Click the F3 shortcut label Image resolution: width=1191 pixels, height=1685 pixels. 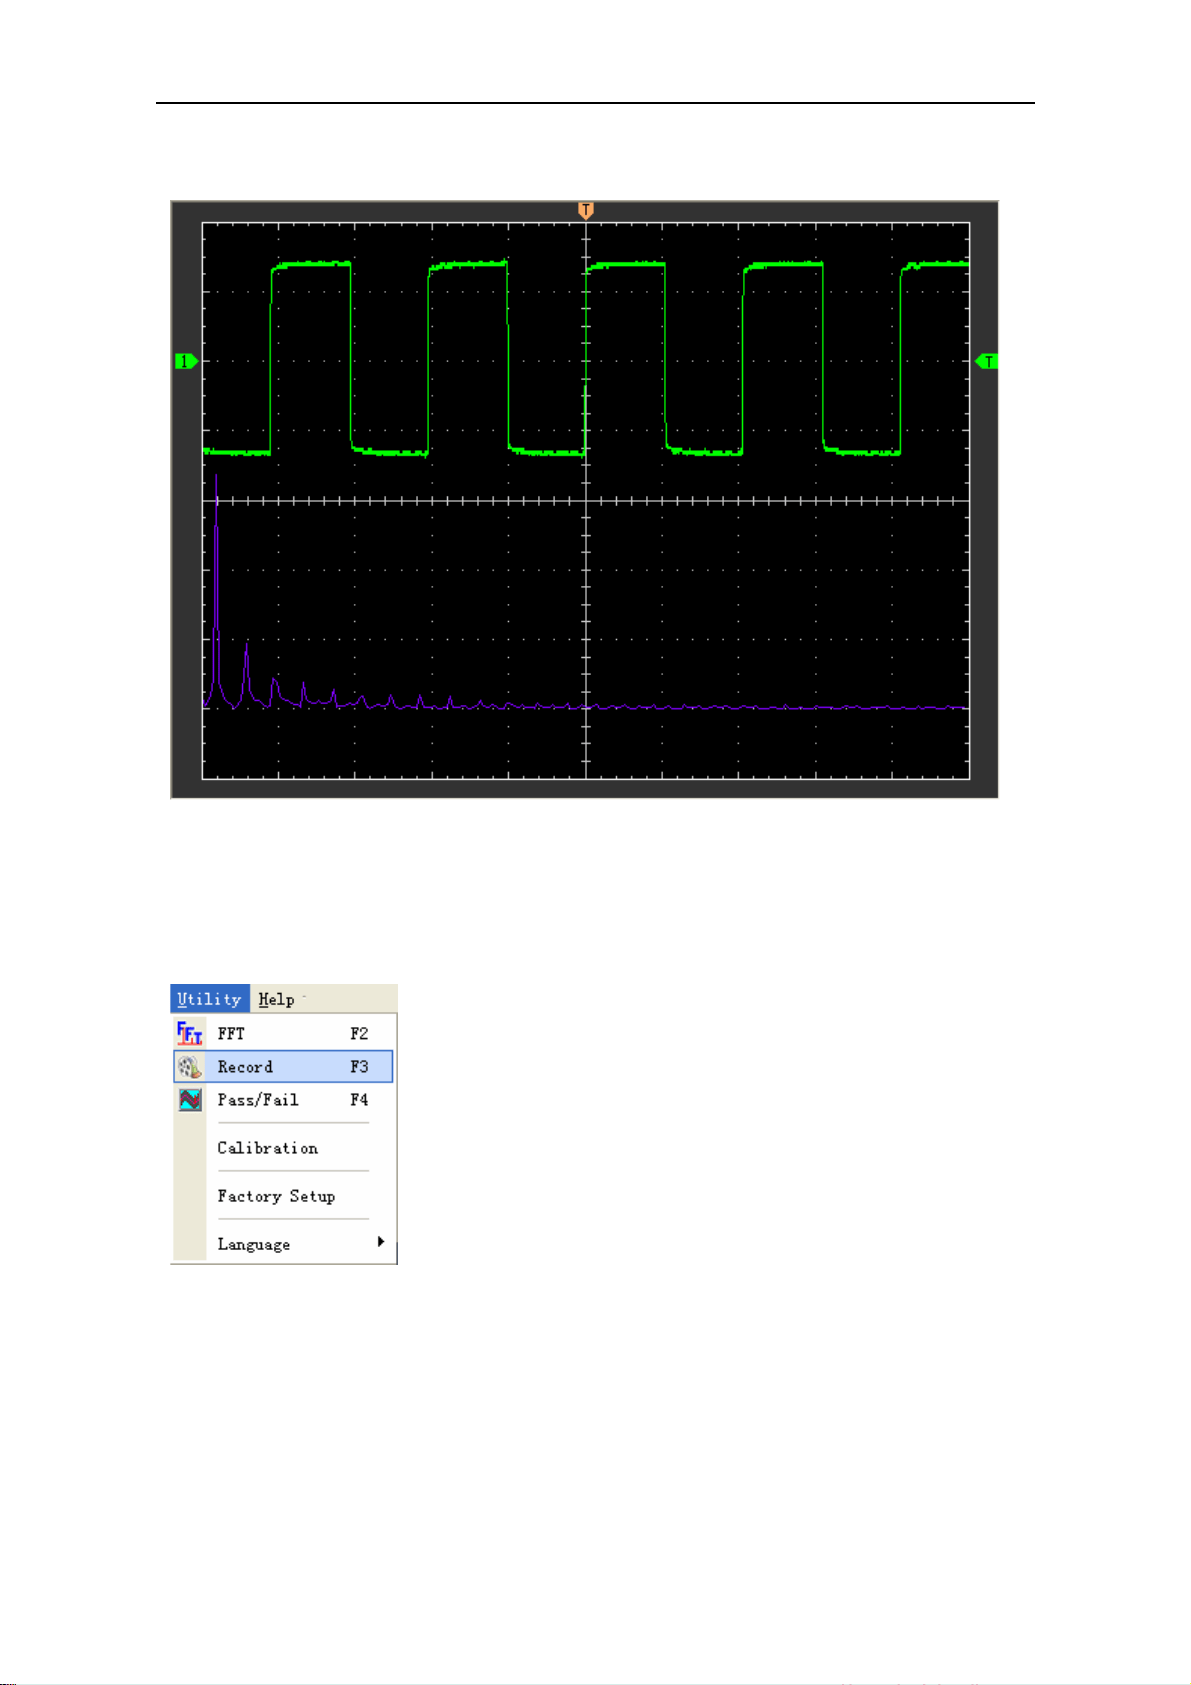tap(359, 1067)
